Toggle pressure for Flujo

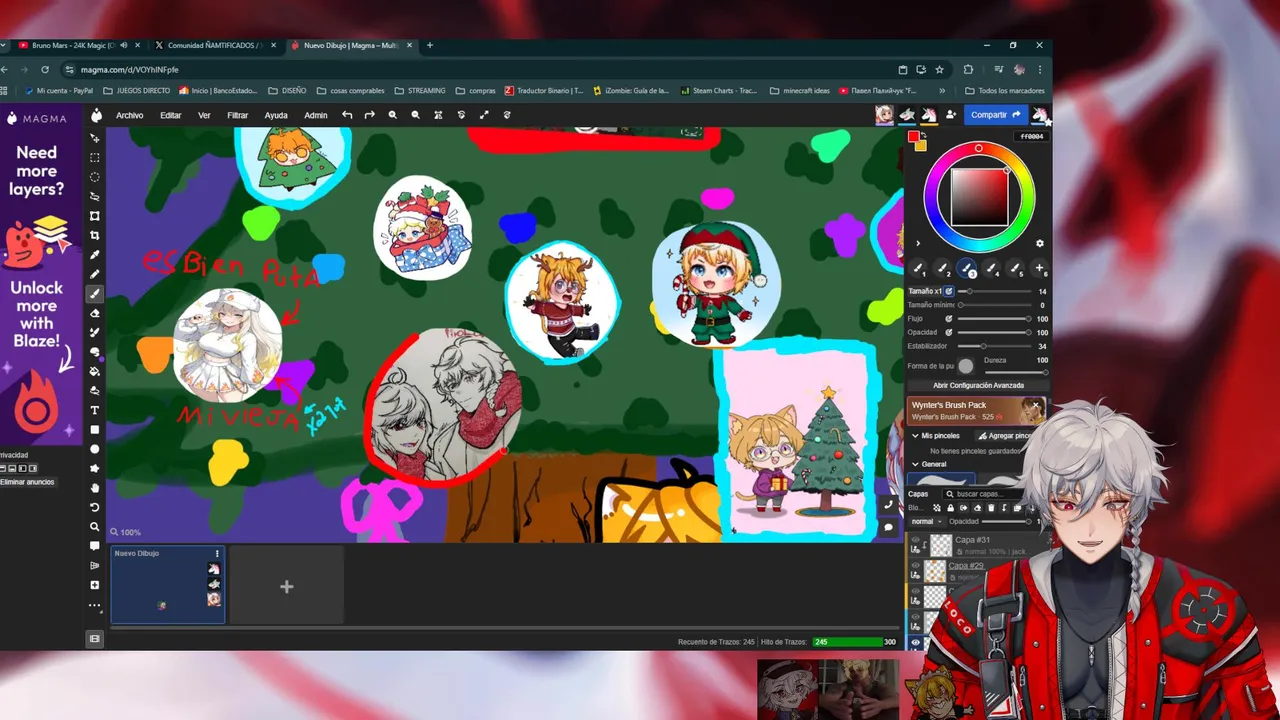tap(949, 319)
